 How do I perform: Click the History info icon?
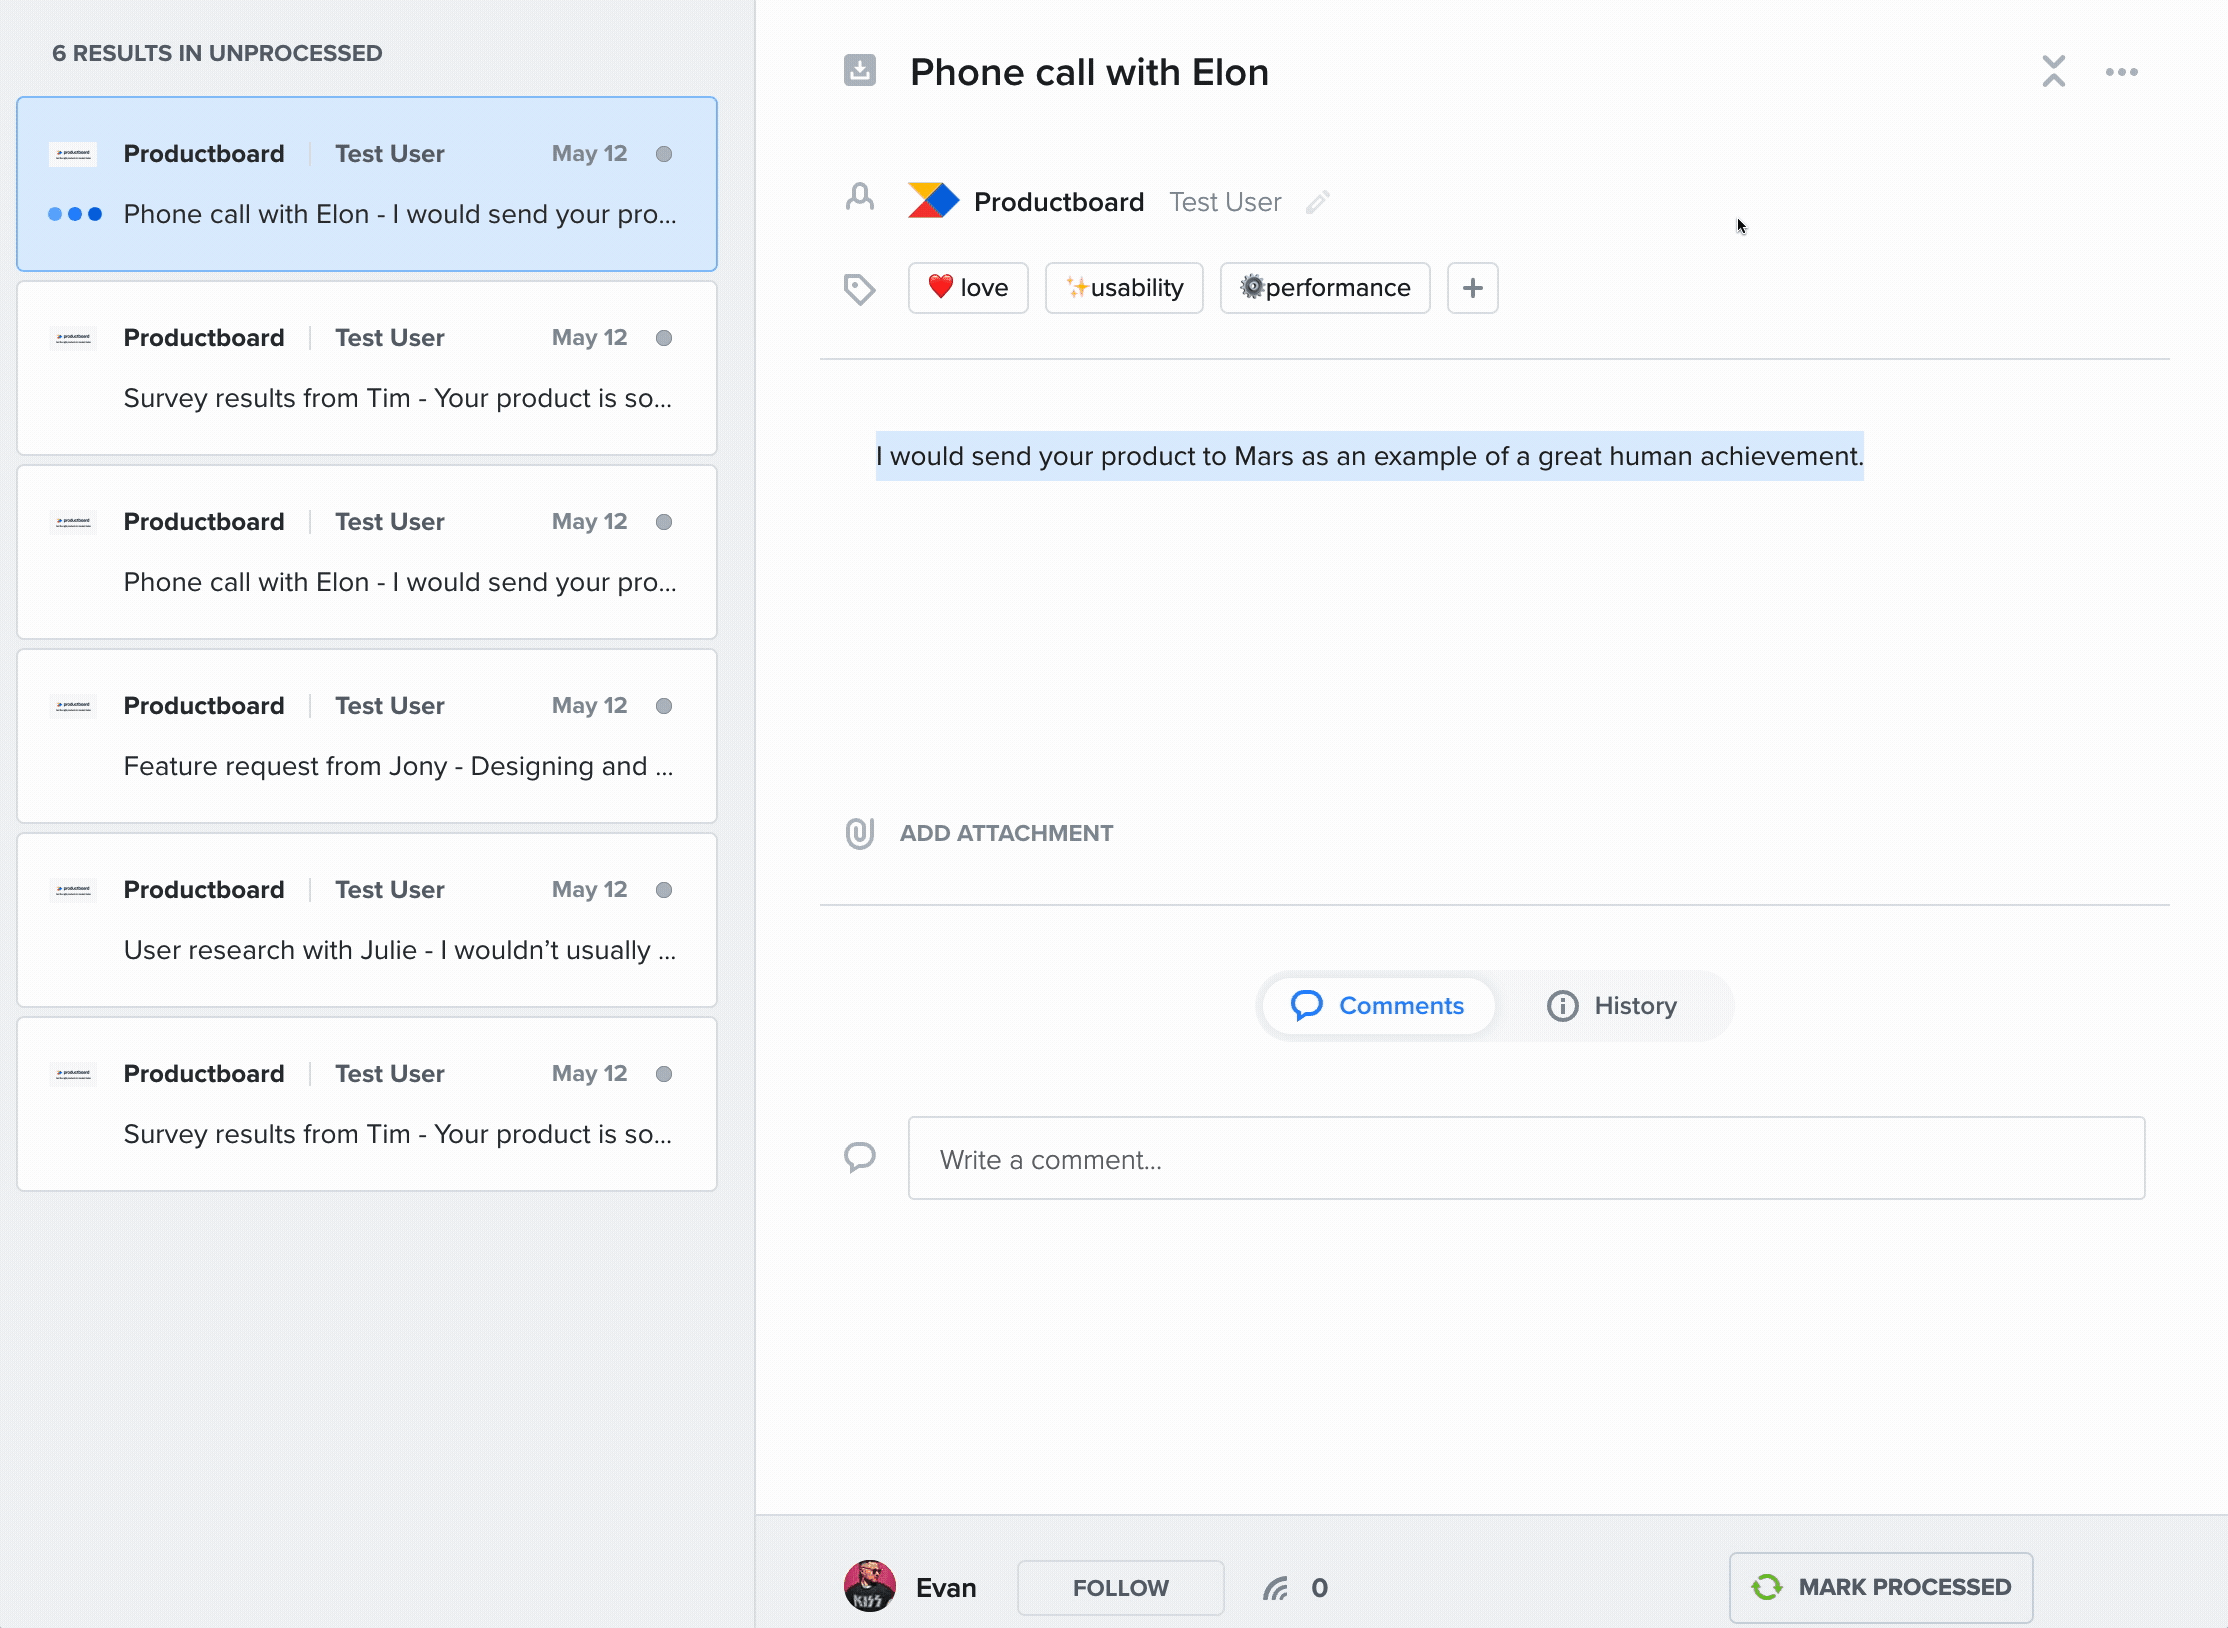click(1562, 1005)
